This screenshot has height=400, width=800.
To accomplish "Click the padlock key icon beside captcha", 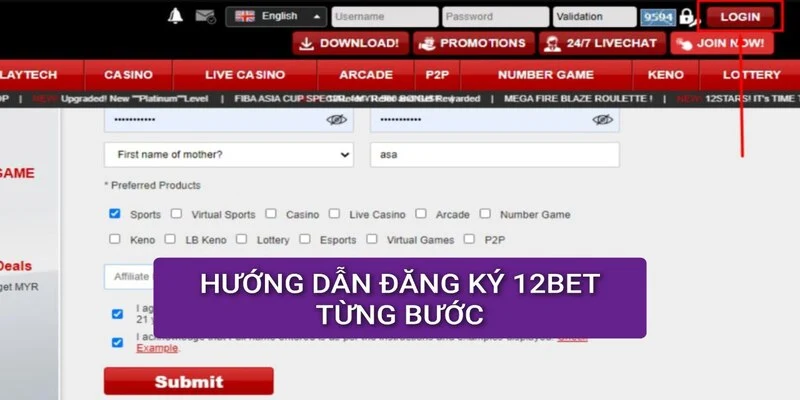I will 690,17.
